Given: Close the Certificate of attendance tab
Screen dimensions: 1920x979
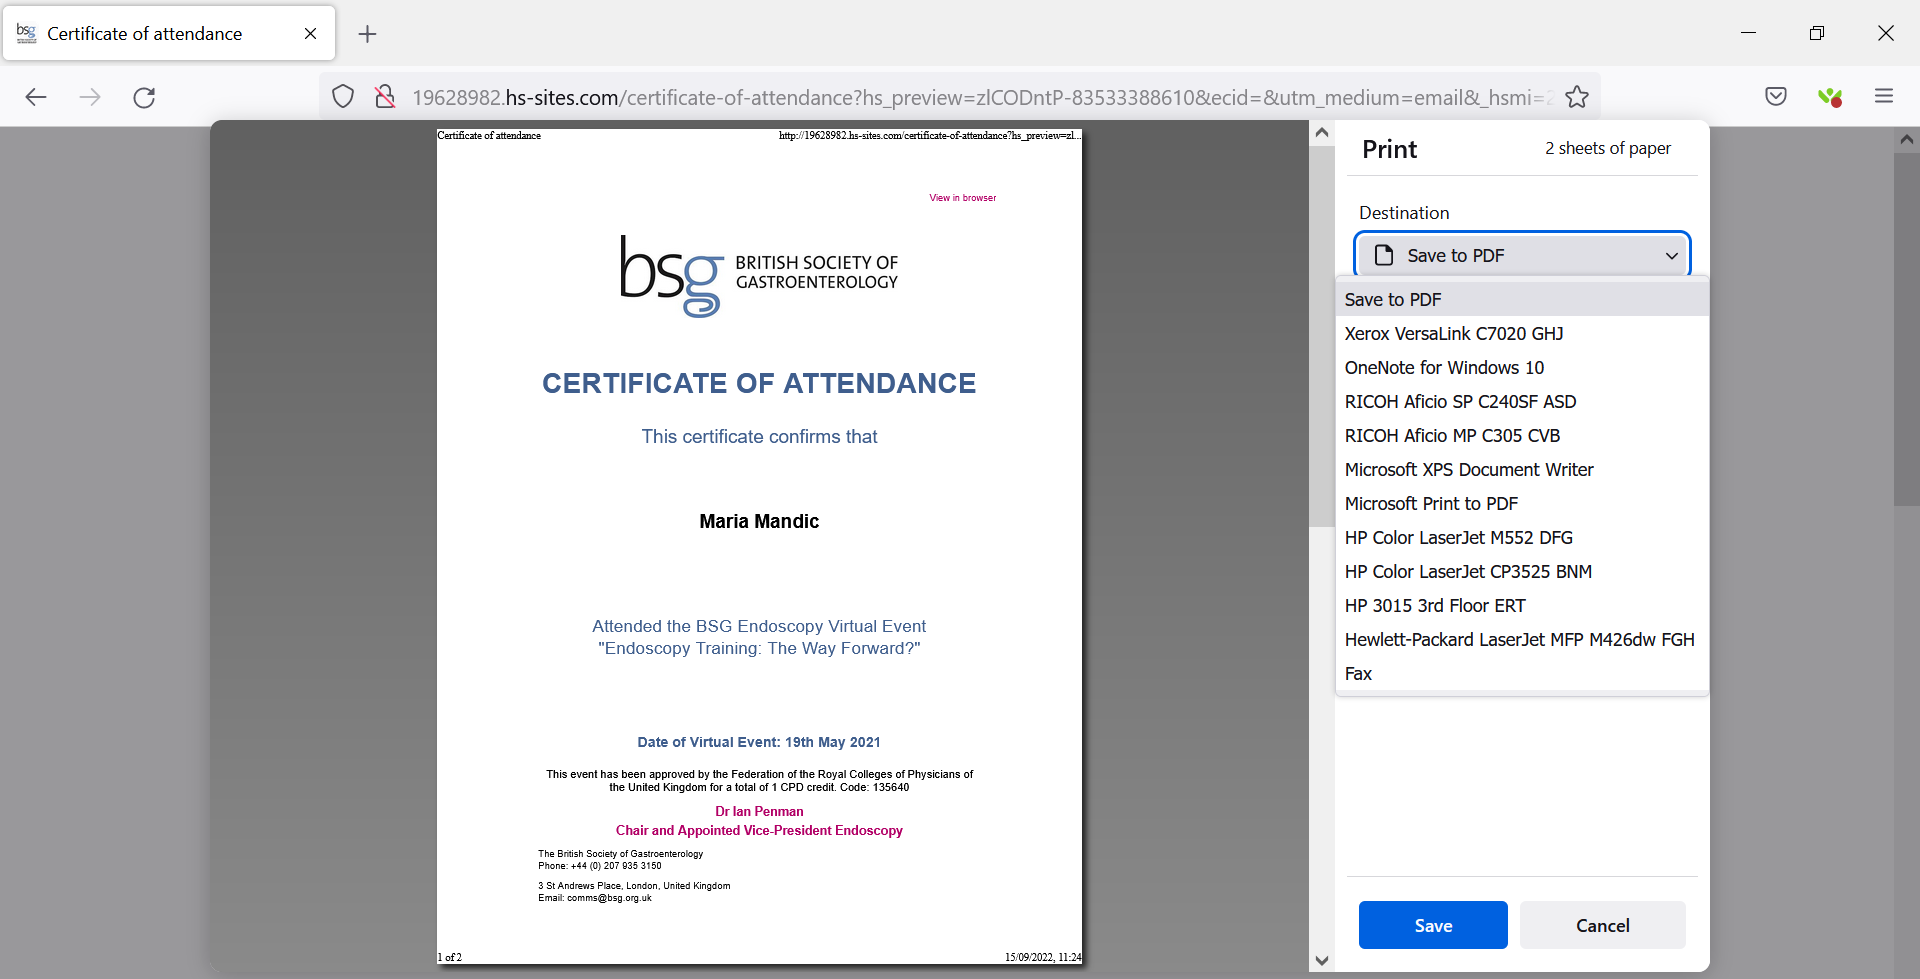Looking at the screenshot, I should click(x=310, y=34).
